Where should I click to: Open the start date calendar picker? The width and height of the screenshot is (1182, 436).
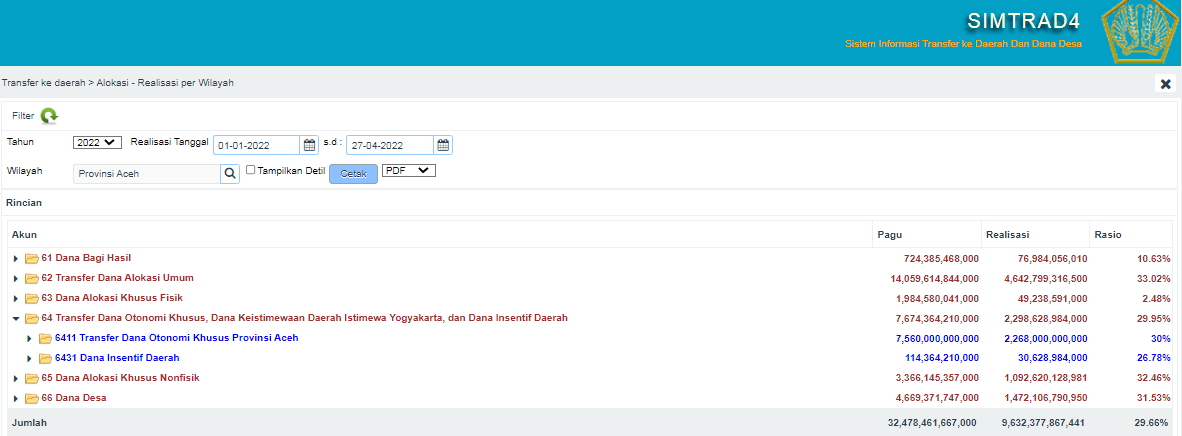pyautogui.click(x=309, y=145)
